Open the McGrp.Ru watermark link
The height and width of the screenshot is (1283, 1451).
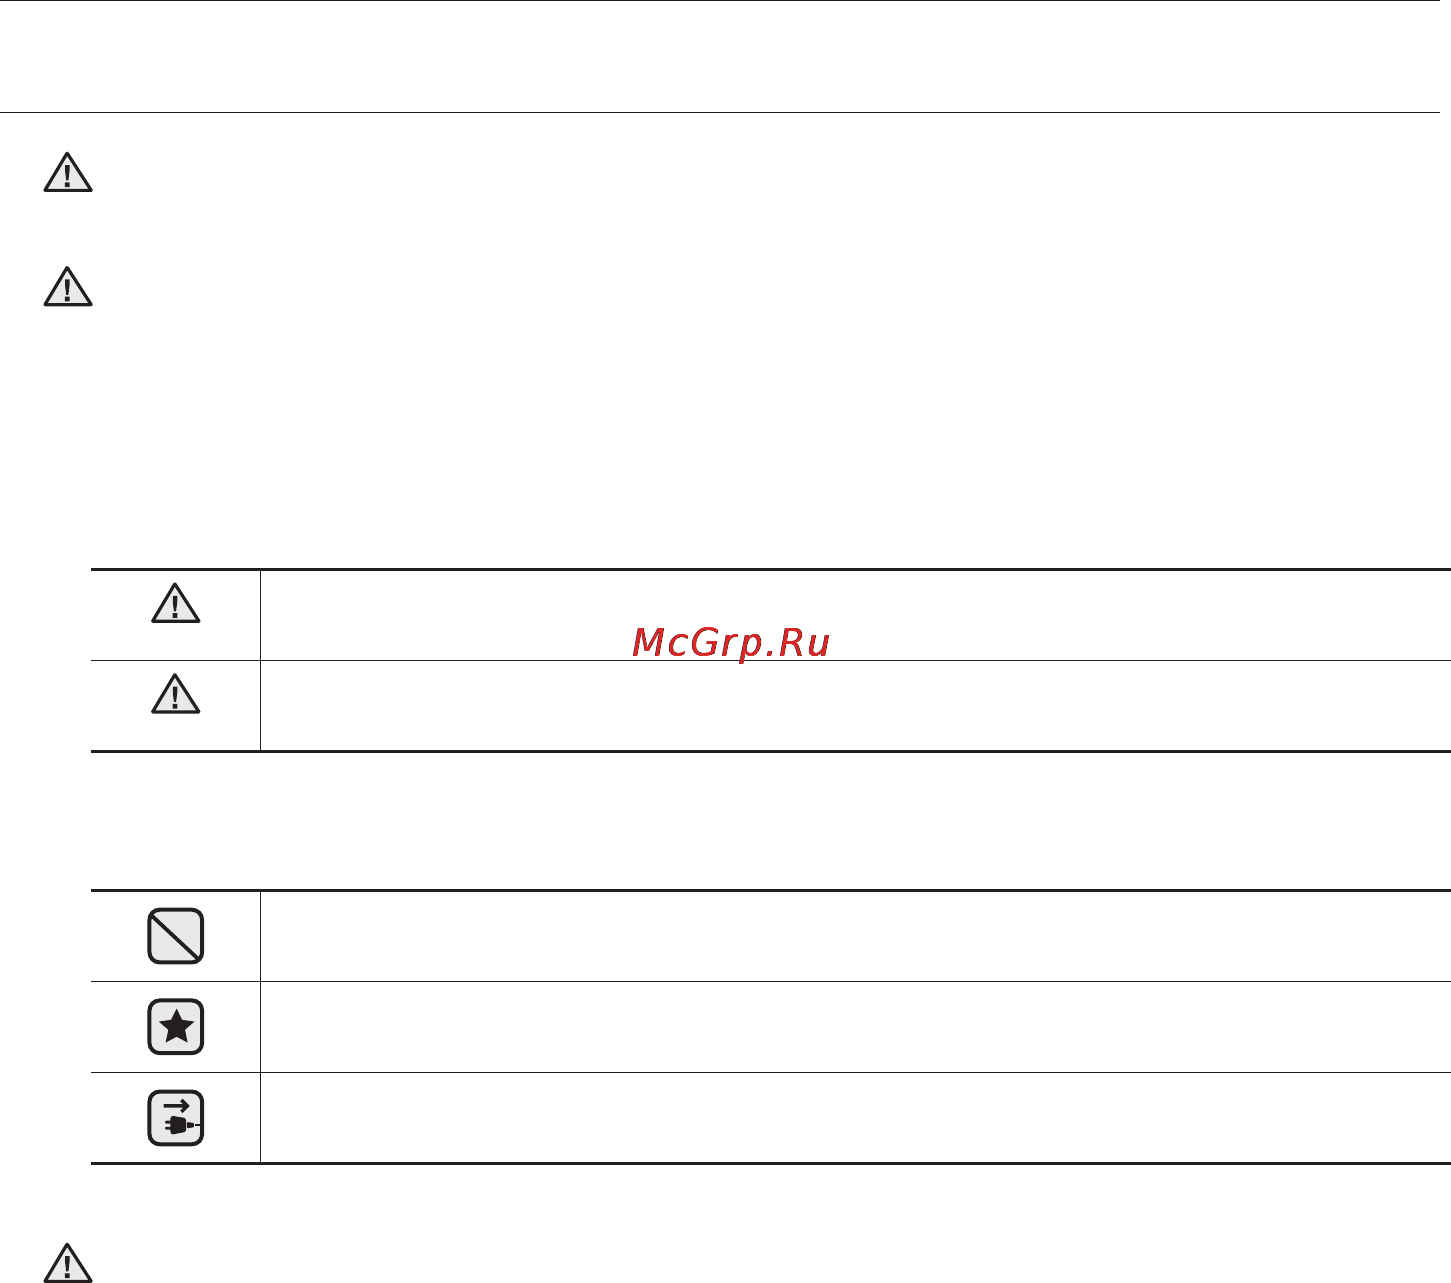[x=731, y=643]
